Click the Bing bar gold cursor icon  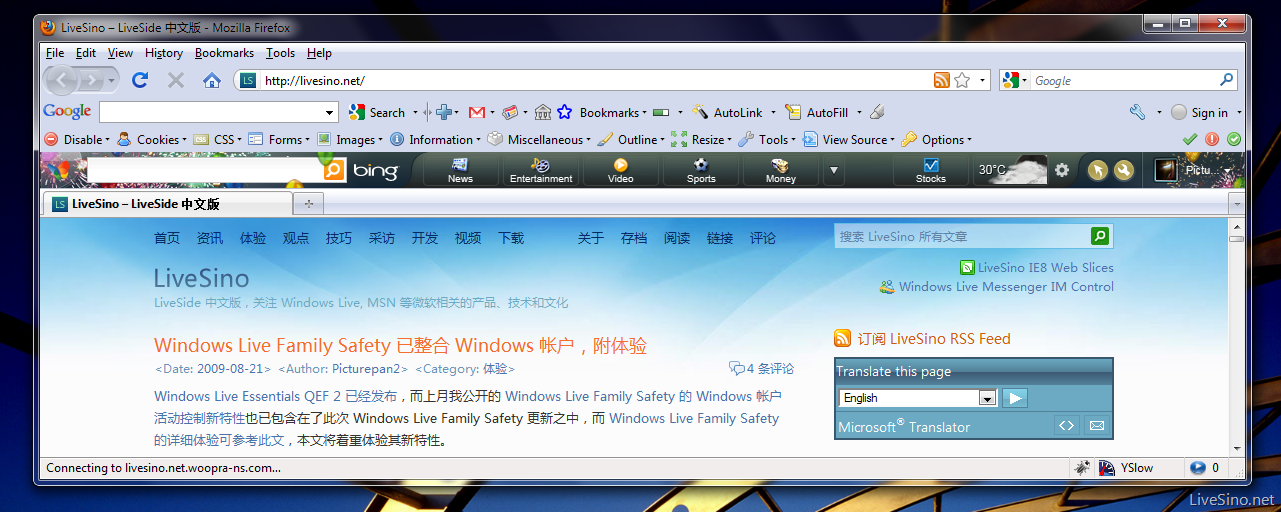pos(1098,171)
